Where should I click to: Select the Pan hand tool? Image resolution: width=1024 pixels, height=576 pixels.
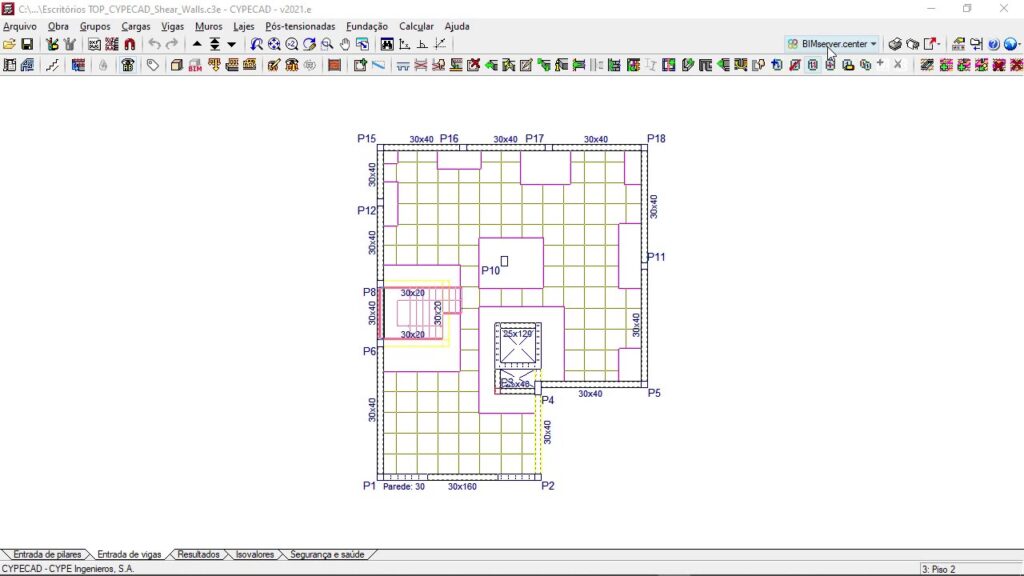[x=345, y=44]
